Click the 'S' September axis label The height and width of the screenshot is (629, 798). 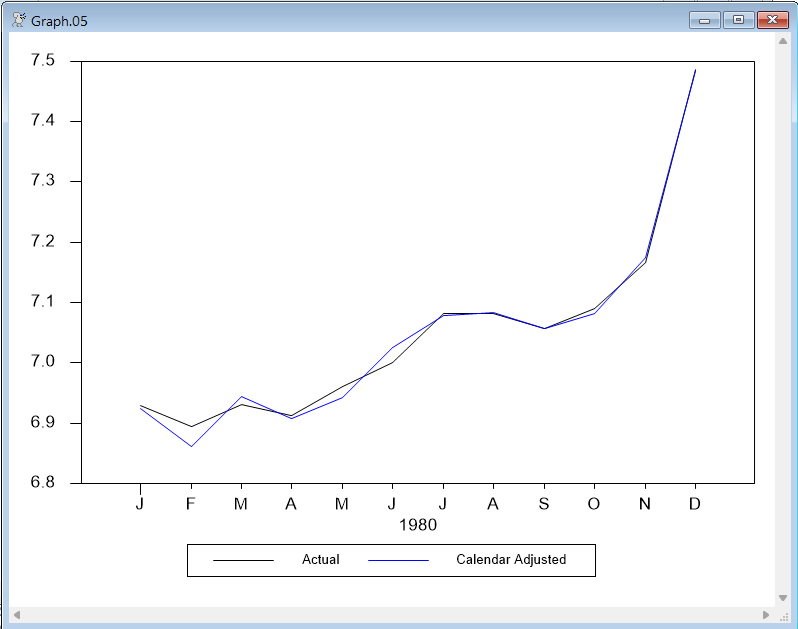click(543, 503)
